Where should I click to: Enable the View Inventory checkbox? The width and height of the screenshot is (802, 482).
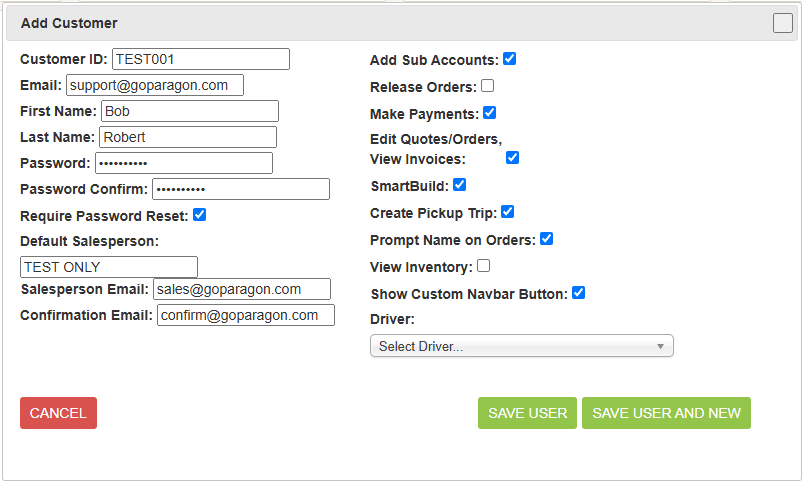click(x=483, y=266)
